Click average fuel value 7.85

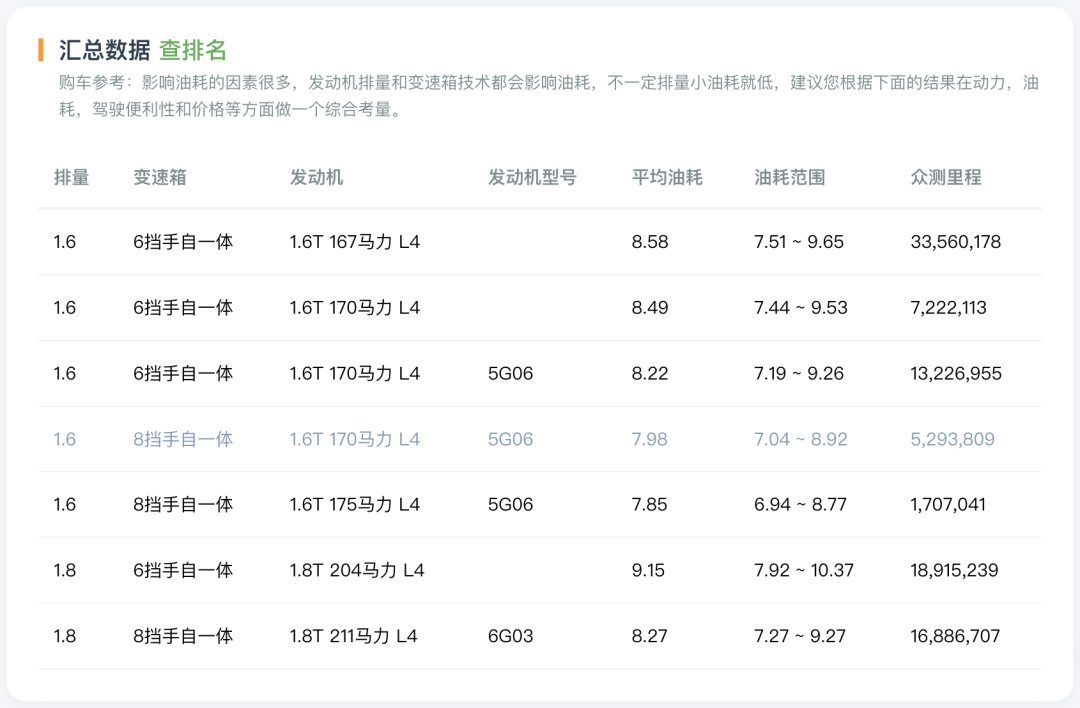click(x=650, y=504)
